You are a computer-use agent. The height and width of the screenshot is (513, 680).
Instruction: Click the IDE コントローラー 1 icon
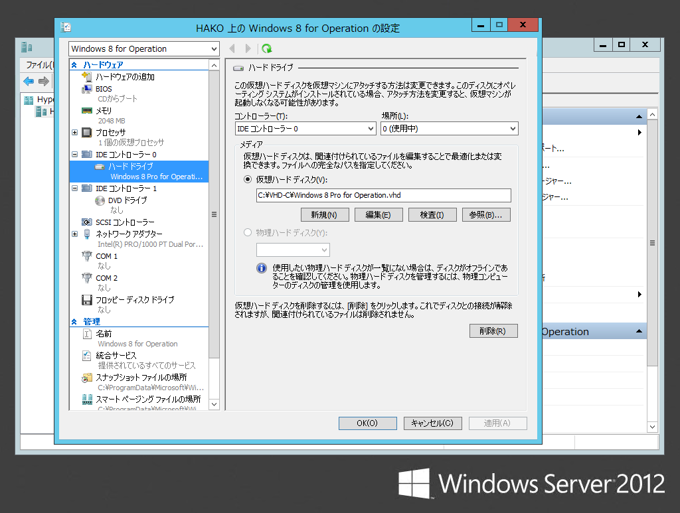[87, 188]
